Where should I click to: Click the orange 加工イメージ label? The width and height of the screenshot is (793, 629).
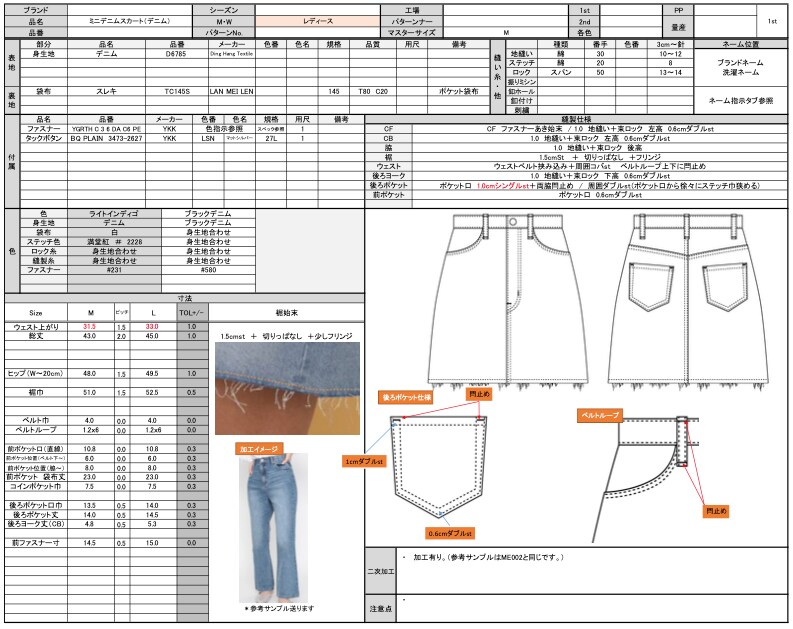tap(258, 448)
